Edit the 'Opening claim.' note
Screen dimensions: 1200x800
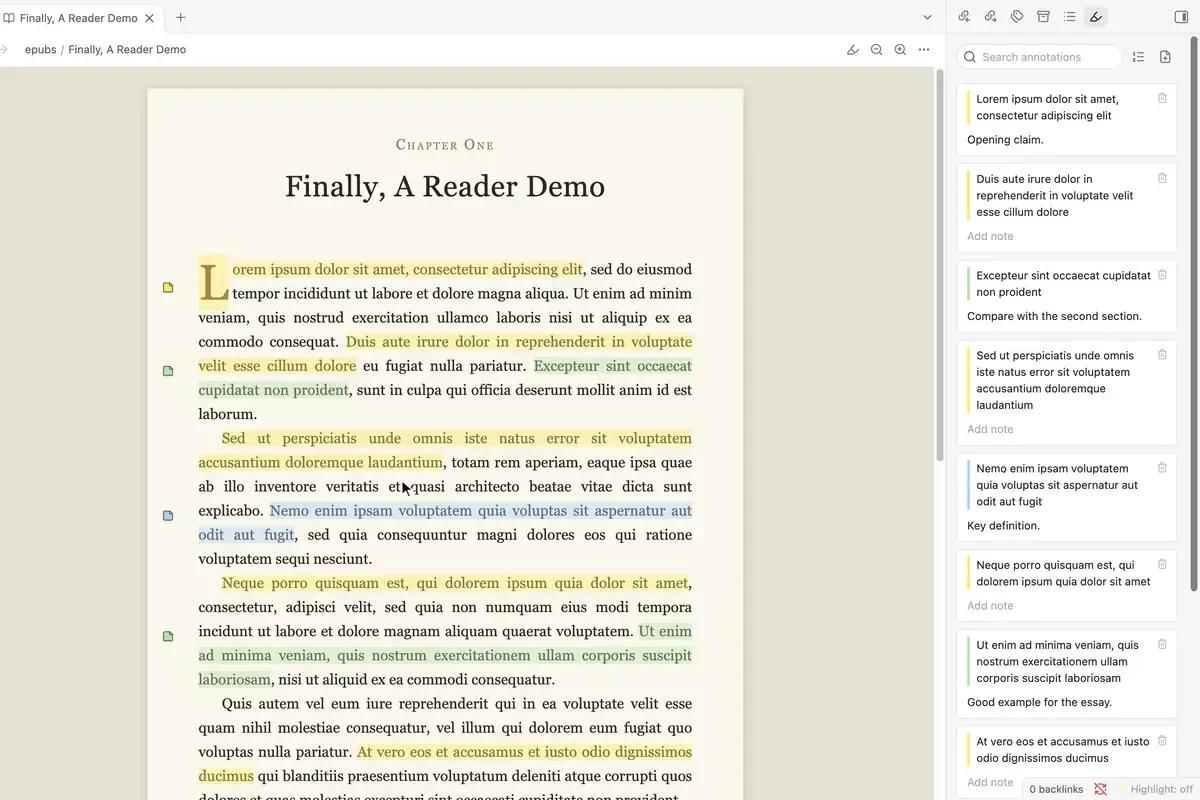coord(1005,140)
